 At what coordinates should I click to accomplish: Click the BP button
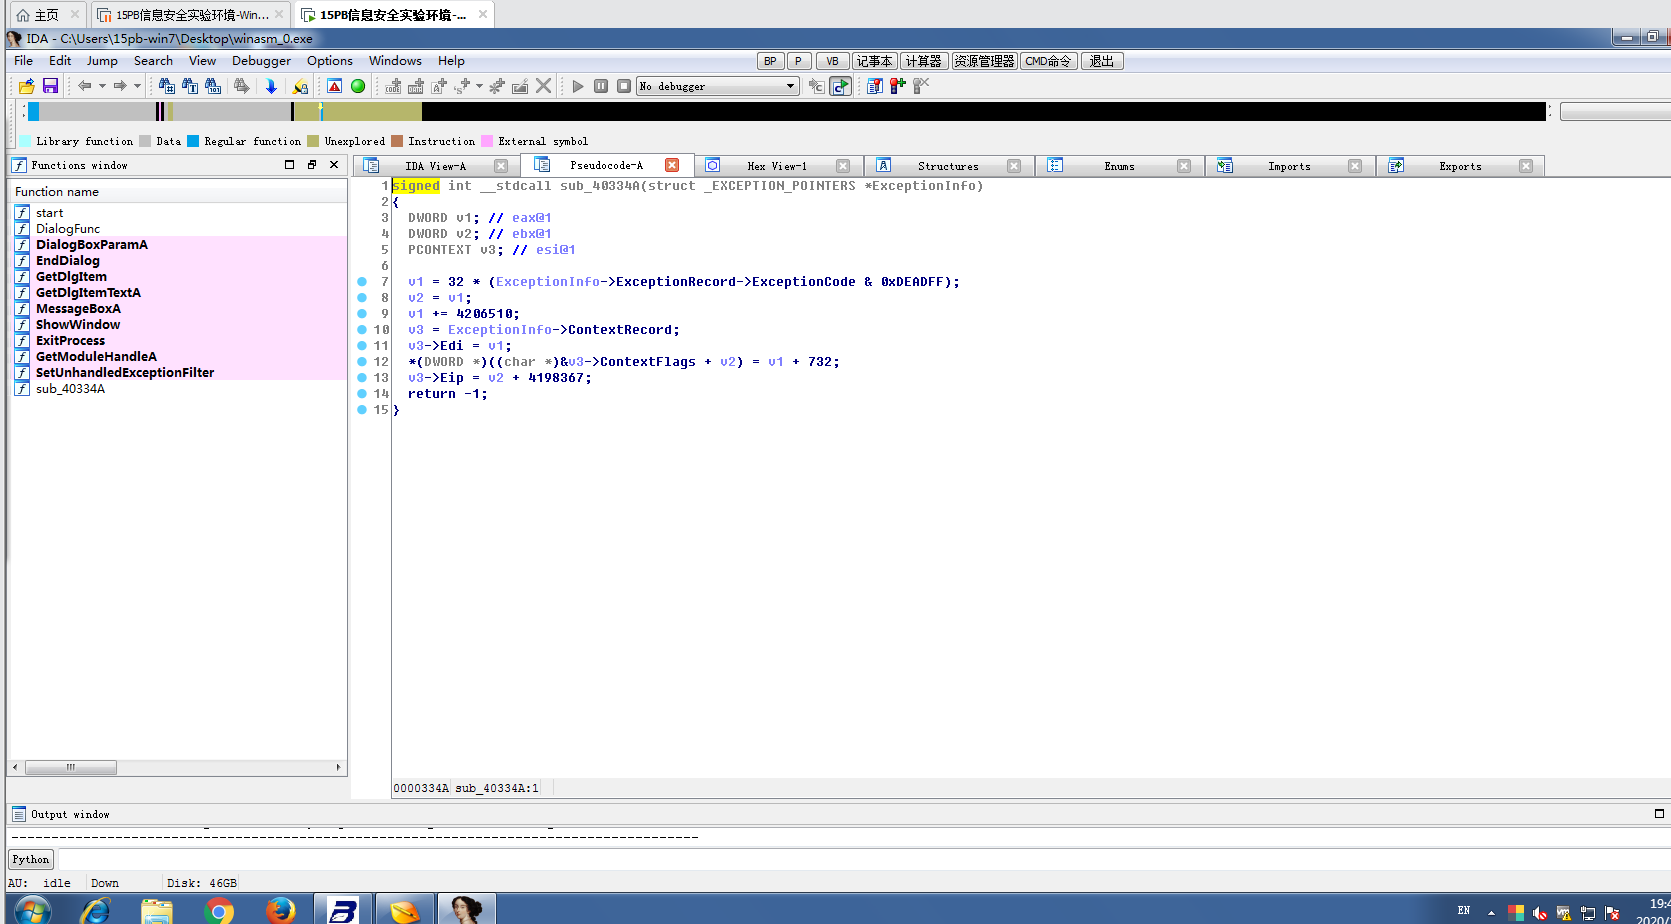[770, 61]
